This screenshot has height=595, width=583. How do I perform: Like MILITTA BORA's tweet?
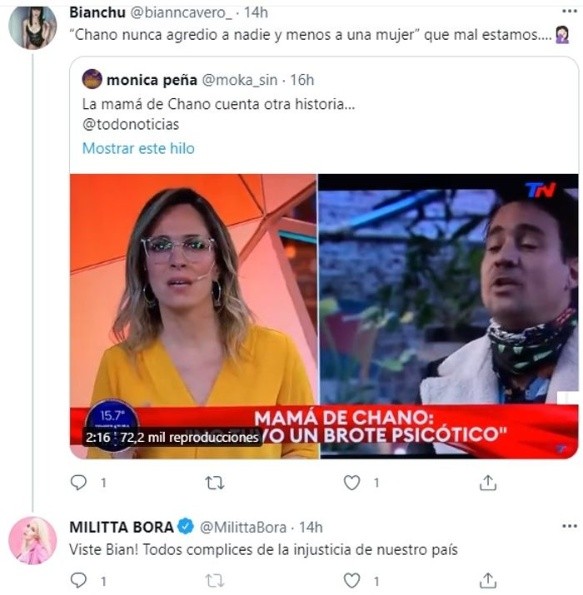click(x=352, y=581)
